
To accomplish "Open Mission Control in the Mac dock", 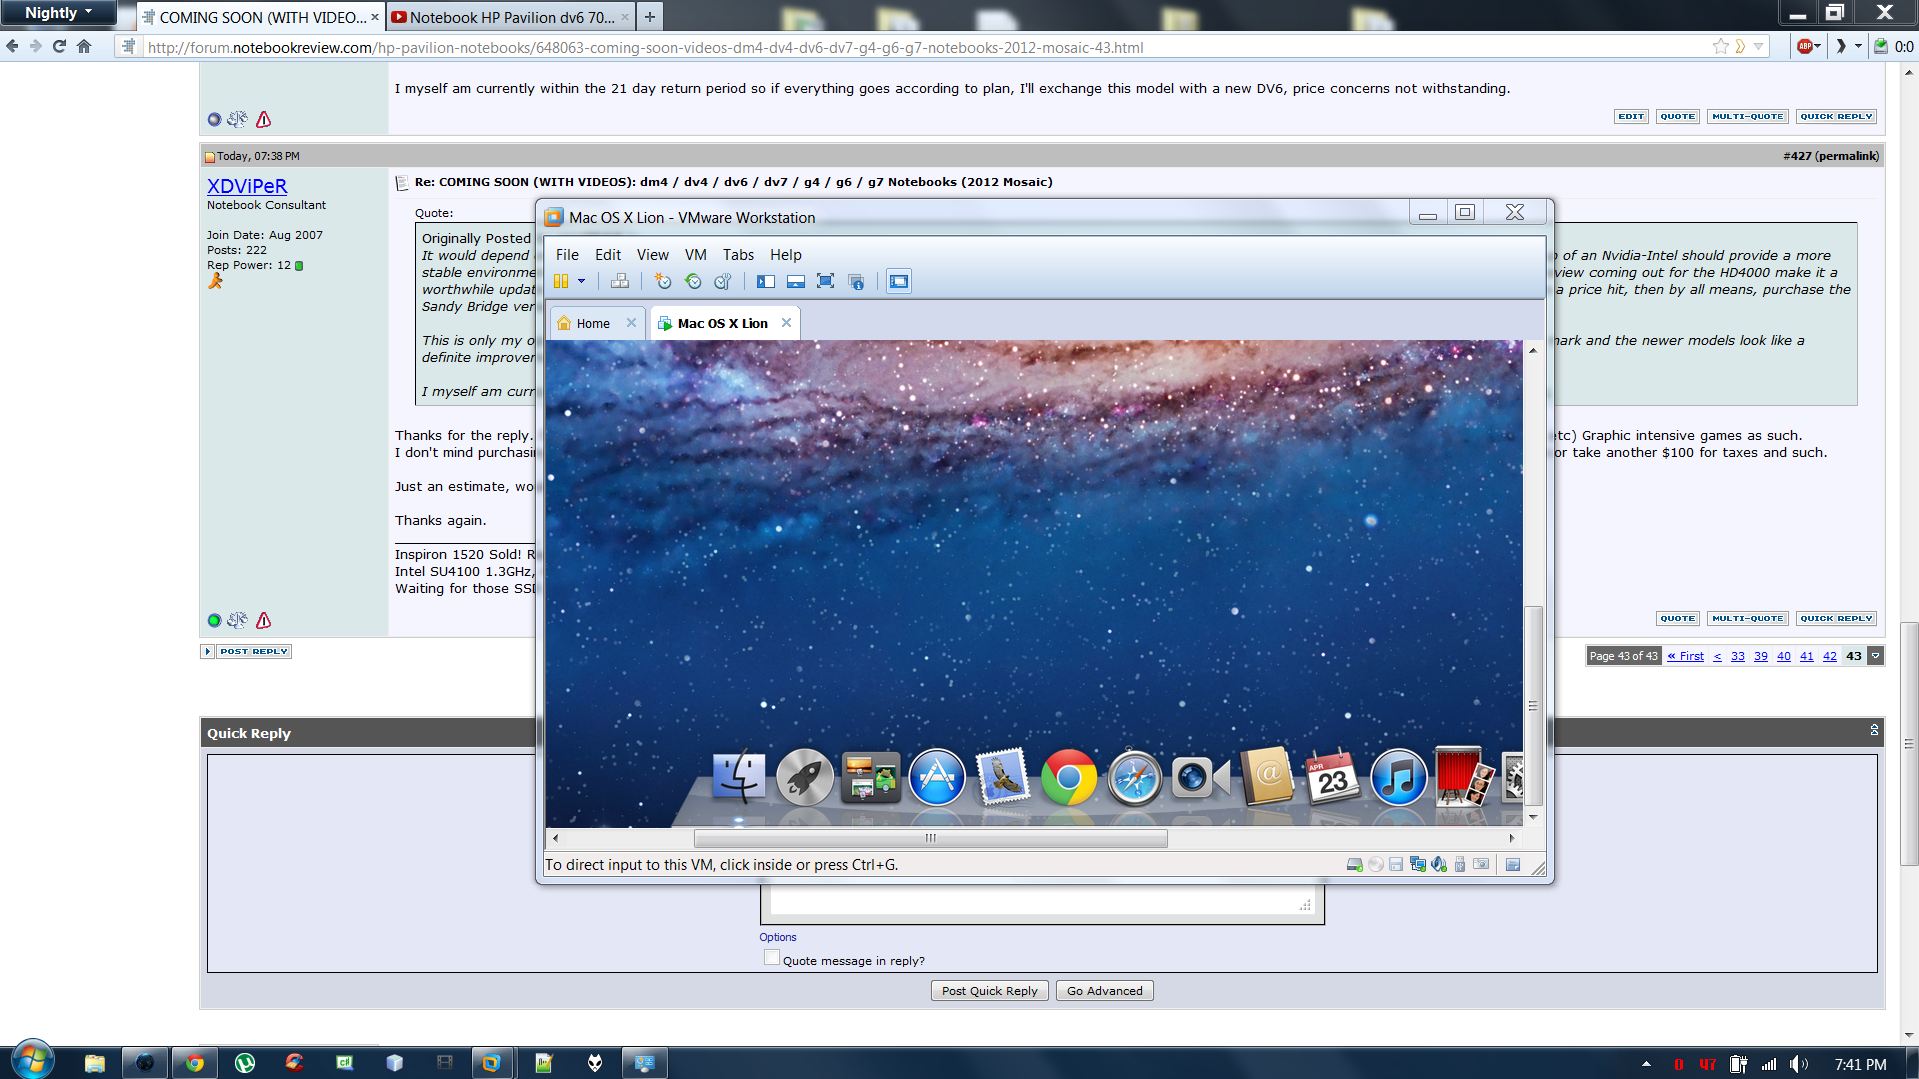I will (871, 777).
